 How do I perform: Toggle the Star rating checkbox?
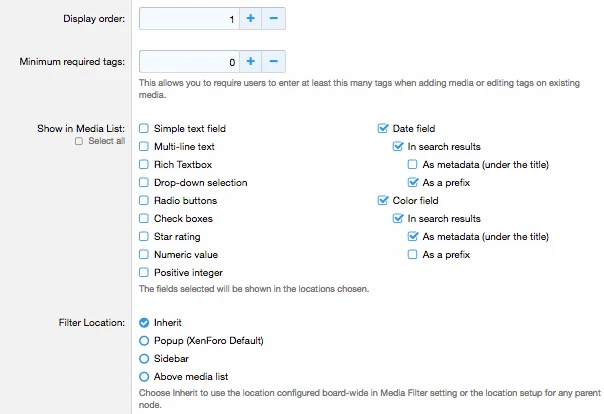click(144, 237)
